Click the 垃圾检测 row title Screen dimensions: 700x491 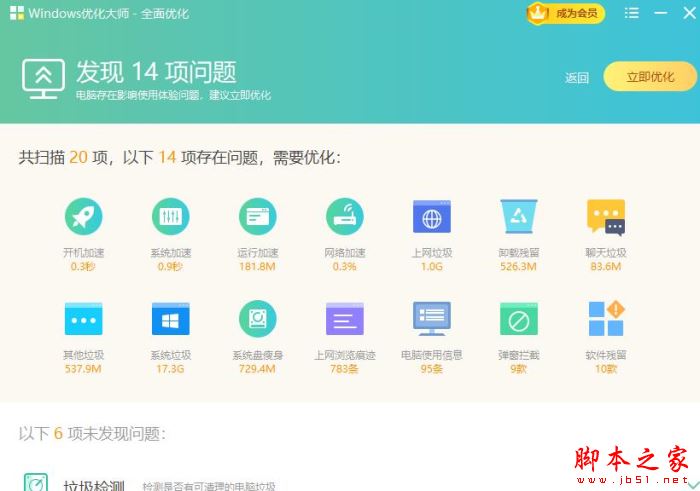tap(94, 486)
